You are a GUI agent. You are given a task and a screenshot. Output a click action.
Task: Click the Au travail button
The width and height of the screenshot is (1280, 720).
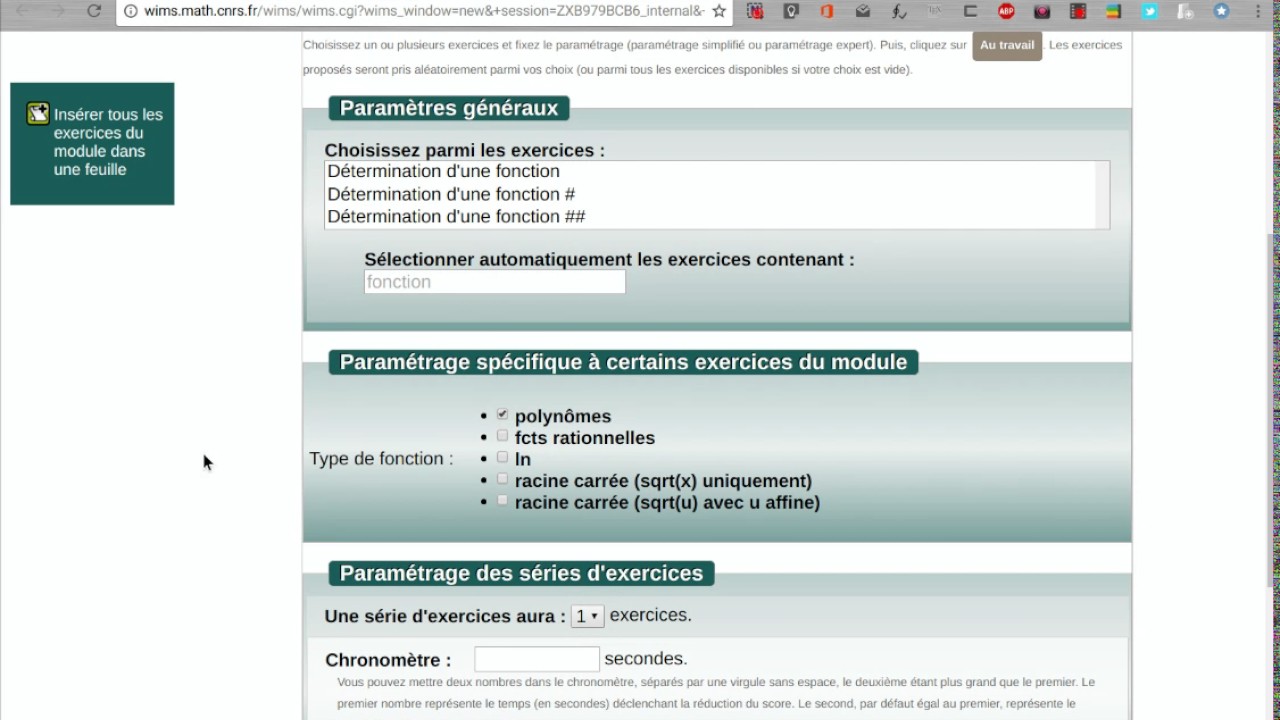(1007, 45)
